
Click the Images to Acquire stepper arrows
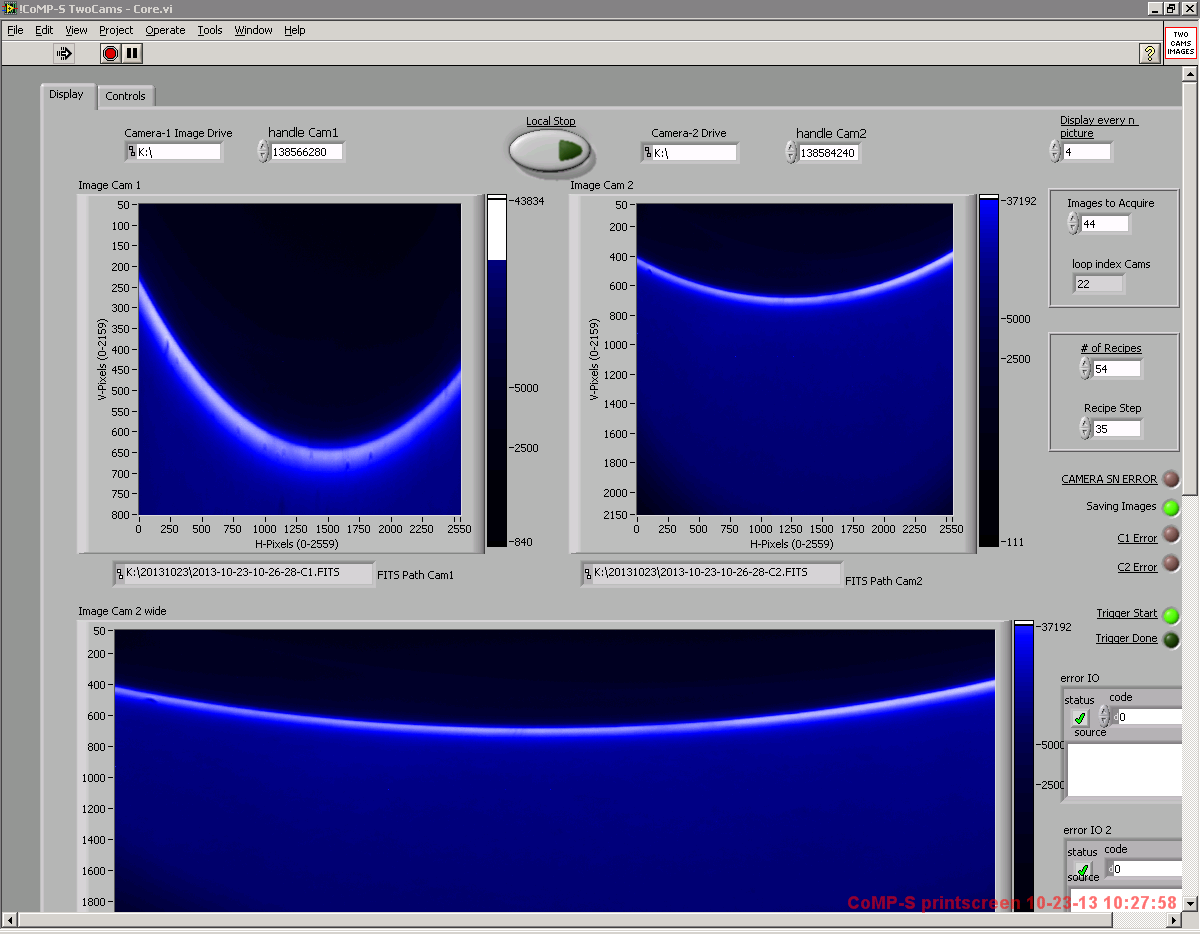pyautogui.click(x=1073, y=224)
